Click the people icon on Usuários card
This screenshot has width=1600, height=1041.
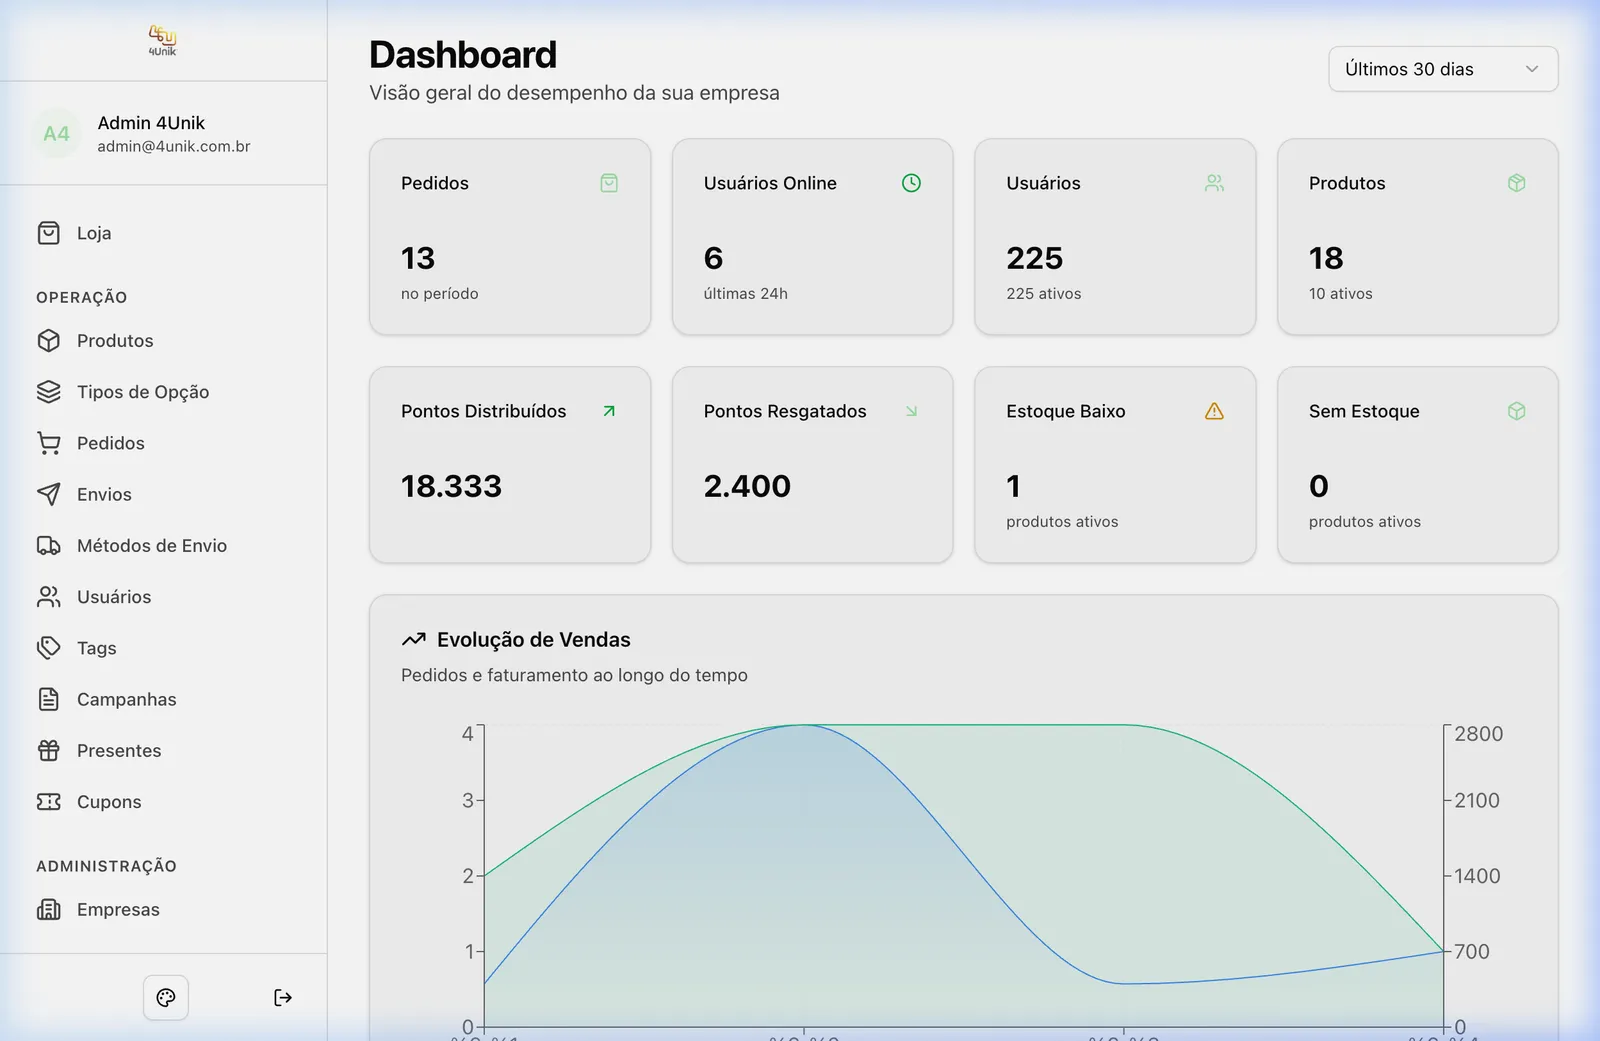[x=1214, y=183]
